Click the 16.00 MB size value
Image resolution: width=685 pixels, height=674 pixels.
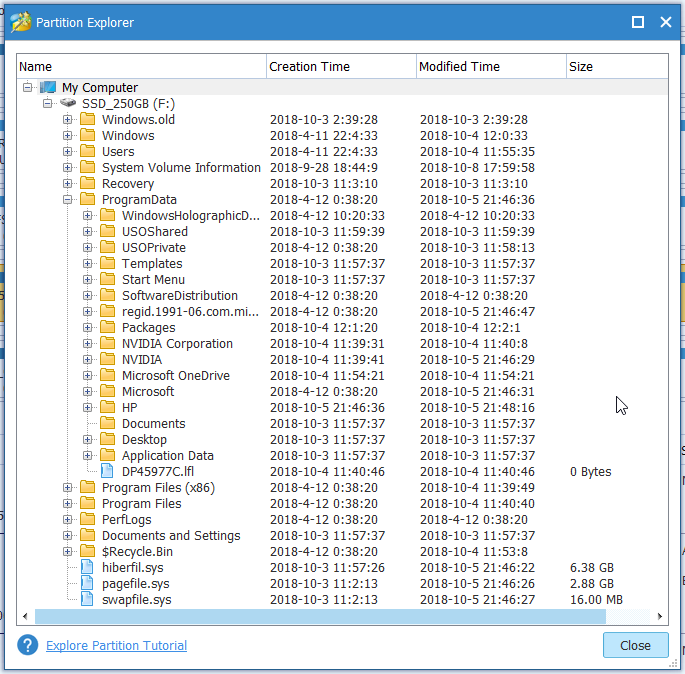596,600
